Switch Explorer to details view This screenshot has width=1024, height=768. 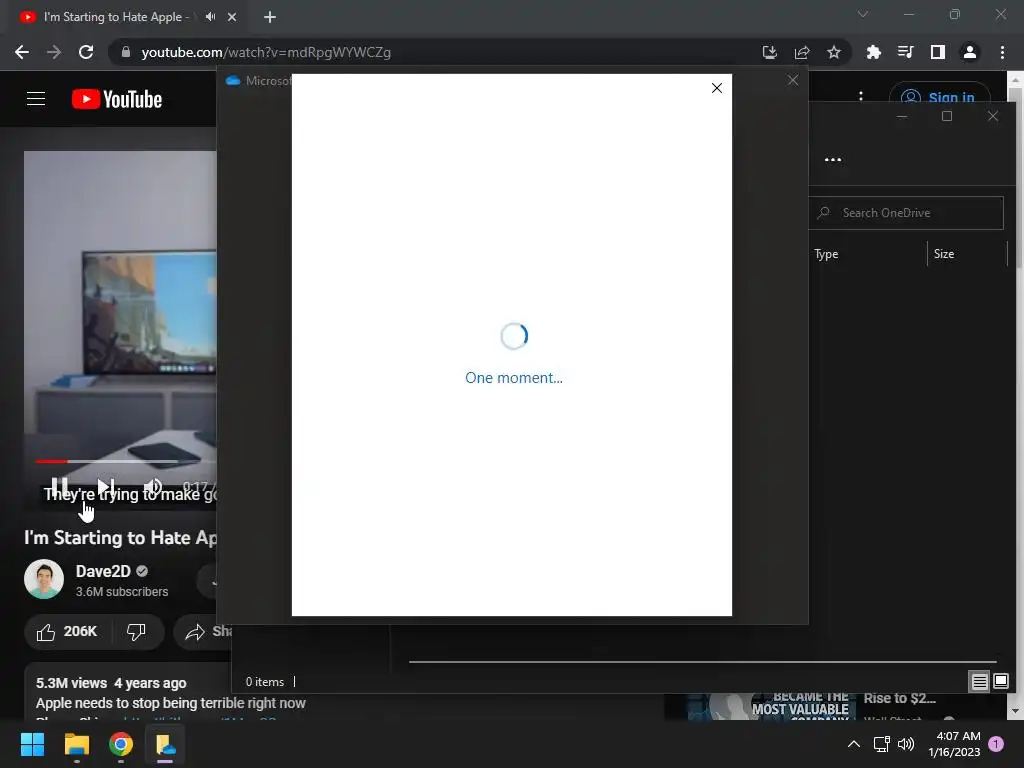click(x=980, y=682)
